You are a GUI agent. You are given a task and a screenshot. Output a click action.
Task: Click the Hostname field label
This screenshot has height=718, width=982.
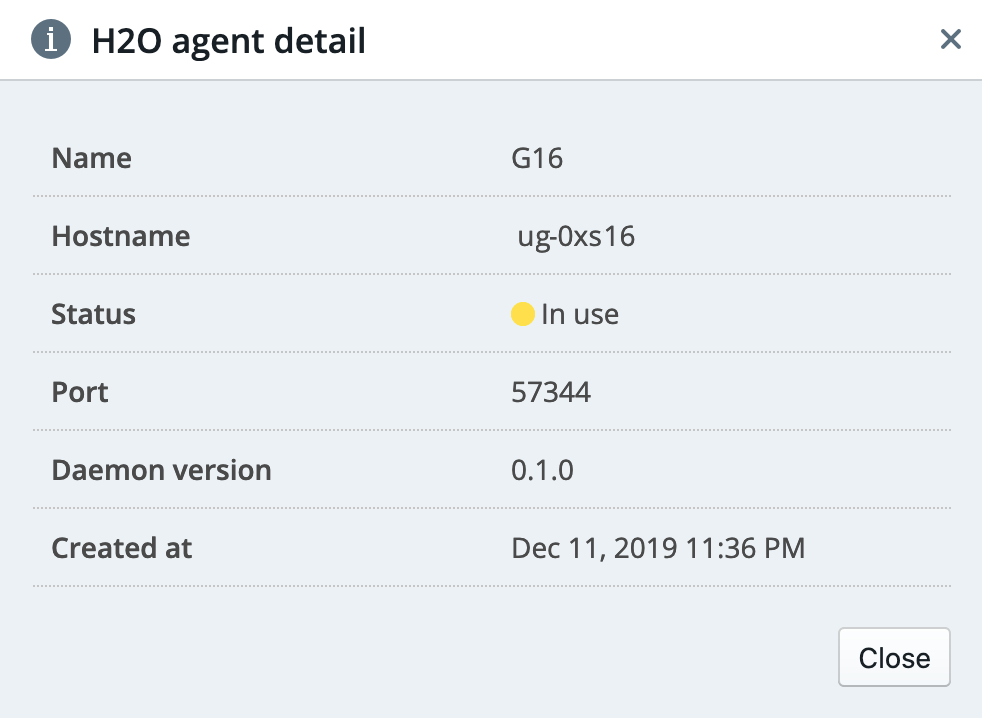click(121, 236)
